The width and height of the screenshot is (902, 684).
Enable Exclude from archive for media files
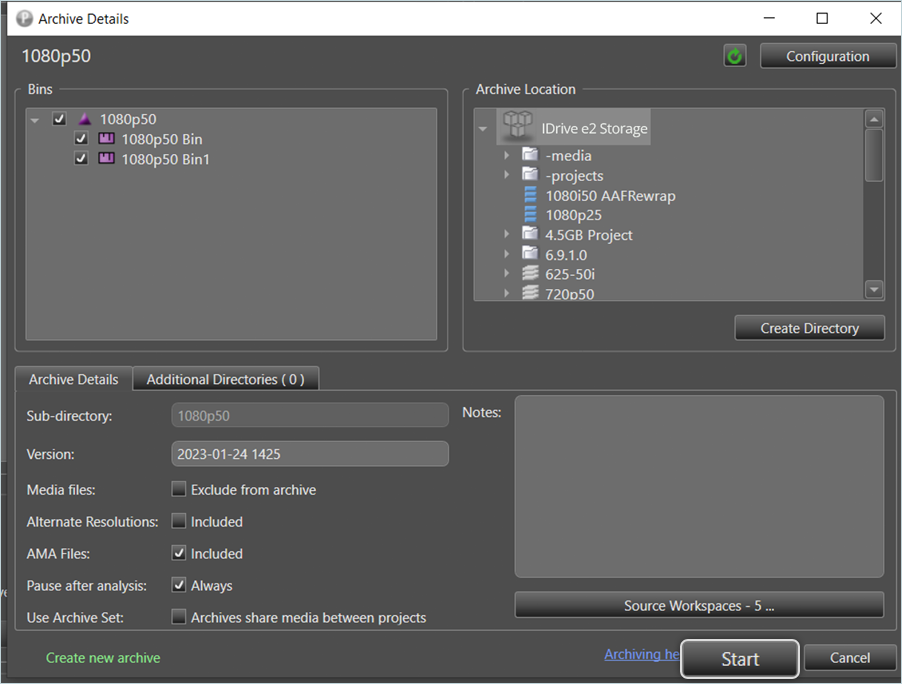click(179, 490)
